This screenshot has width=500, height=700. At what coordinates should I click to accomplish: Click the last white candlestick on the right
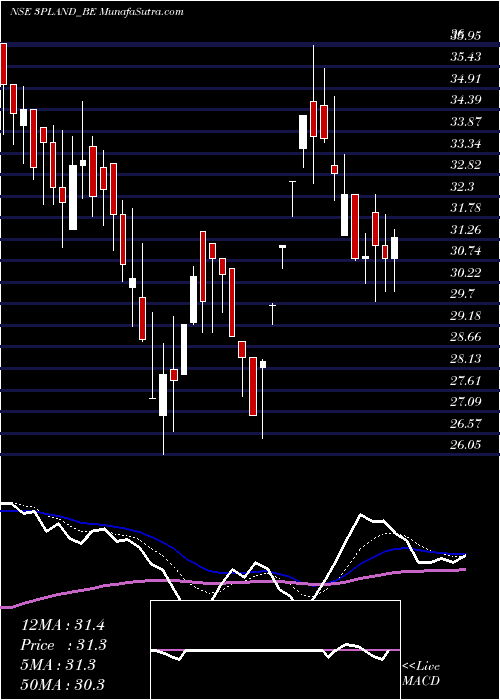(395, 248)
